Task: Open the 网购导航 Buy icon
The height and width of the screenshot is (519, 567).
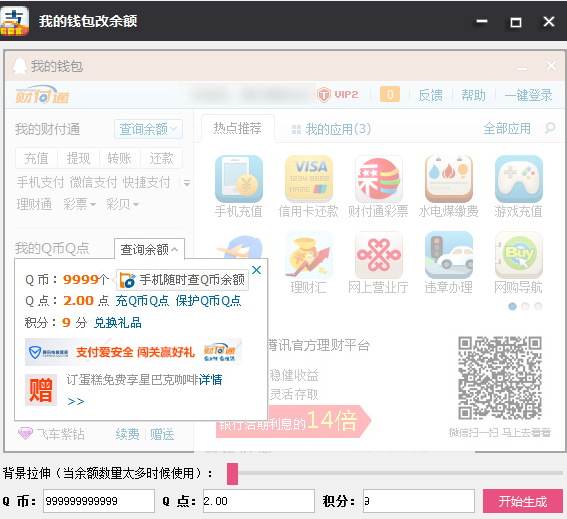Action: 519,255
